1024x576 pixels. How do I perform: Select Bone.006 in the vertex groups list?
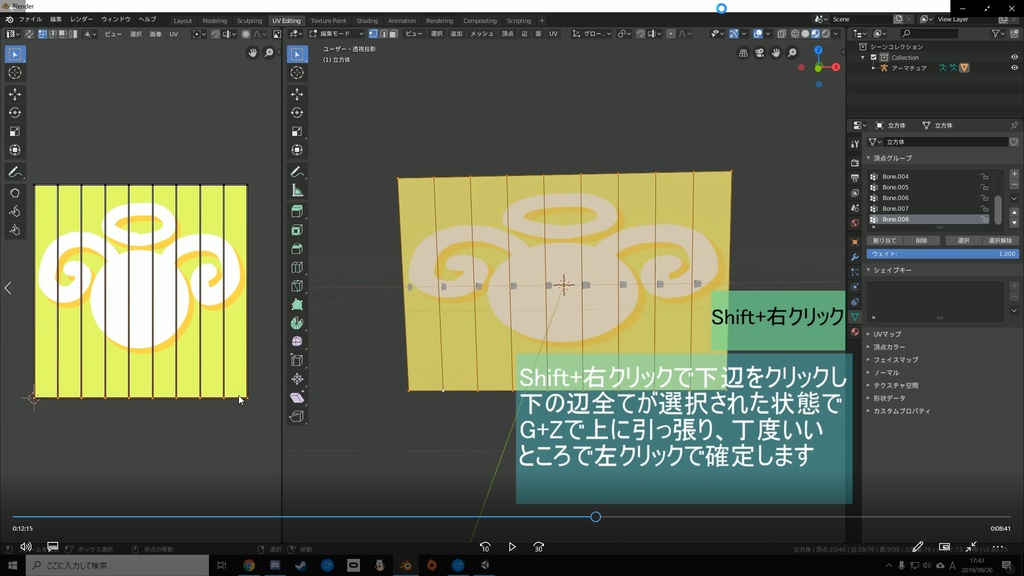(x=895, y=198)
